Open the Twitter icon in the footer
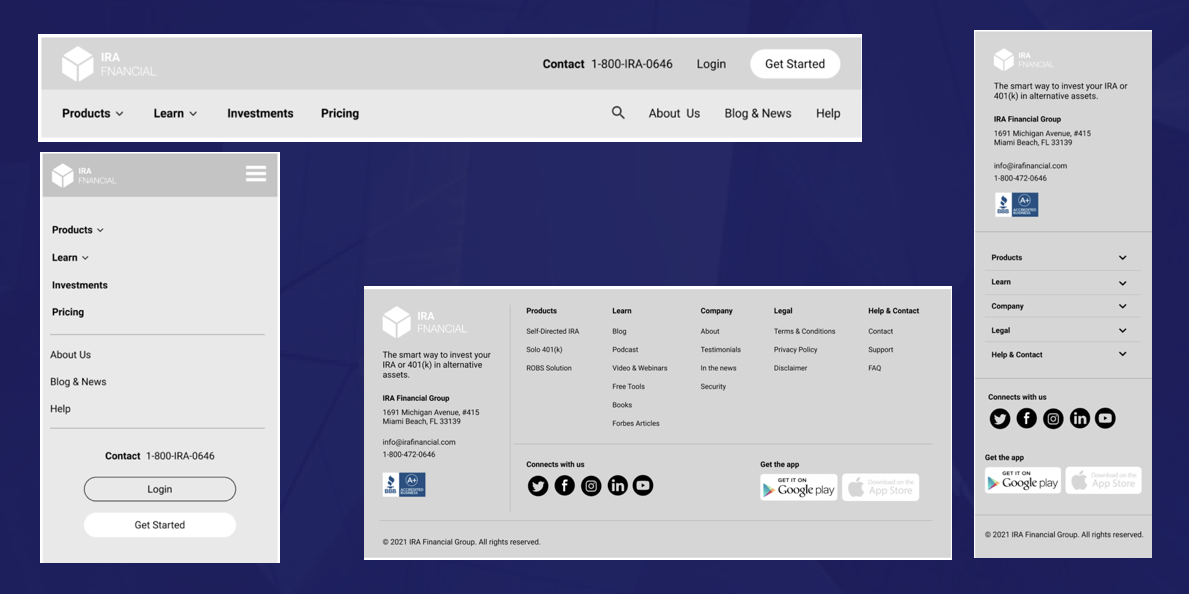The image size is (1189, 594). (538, 485)
